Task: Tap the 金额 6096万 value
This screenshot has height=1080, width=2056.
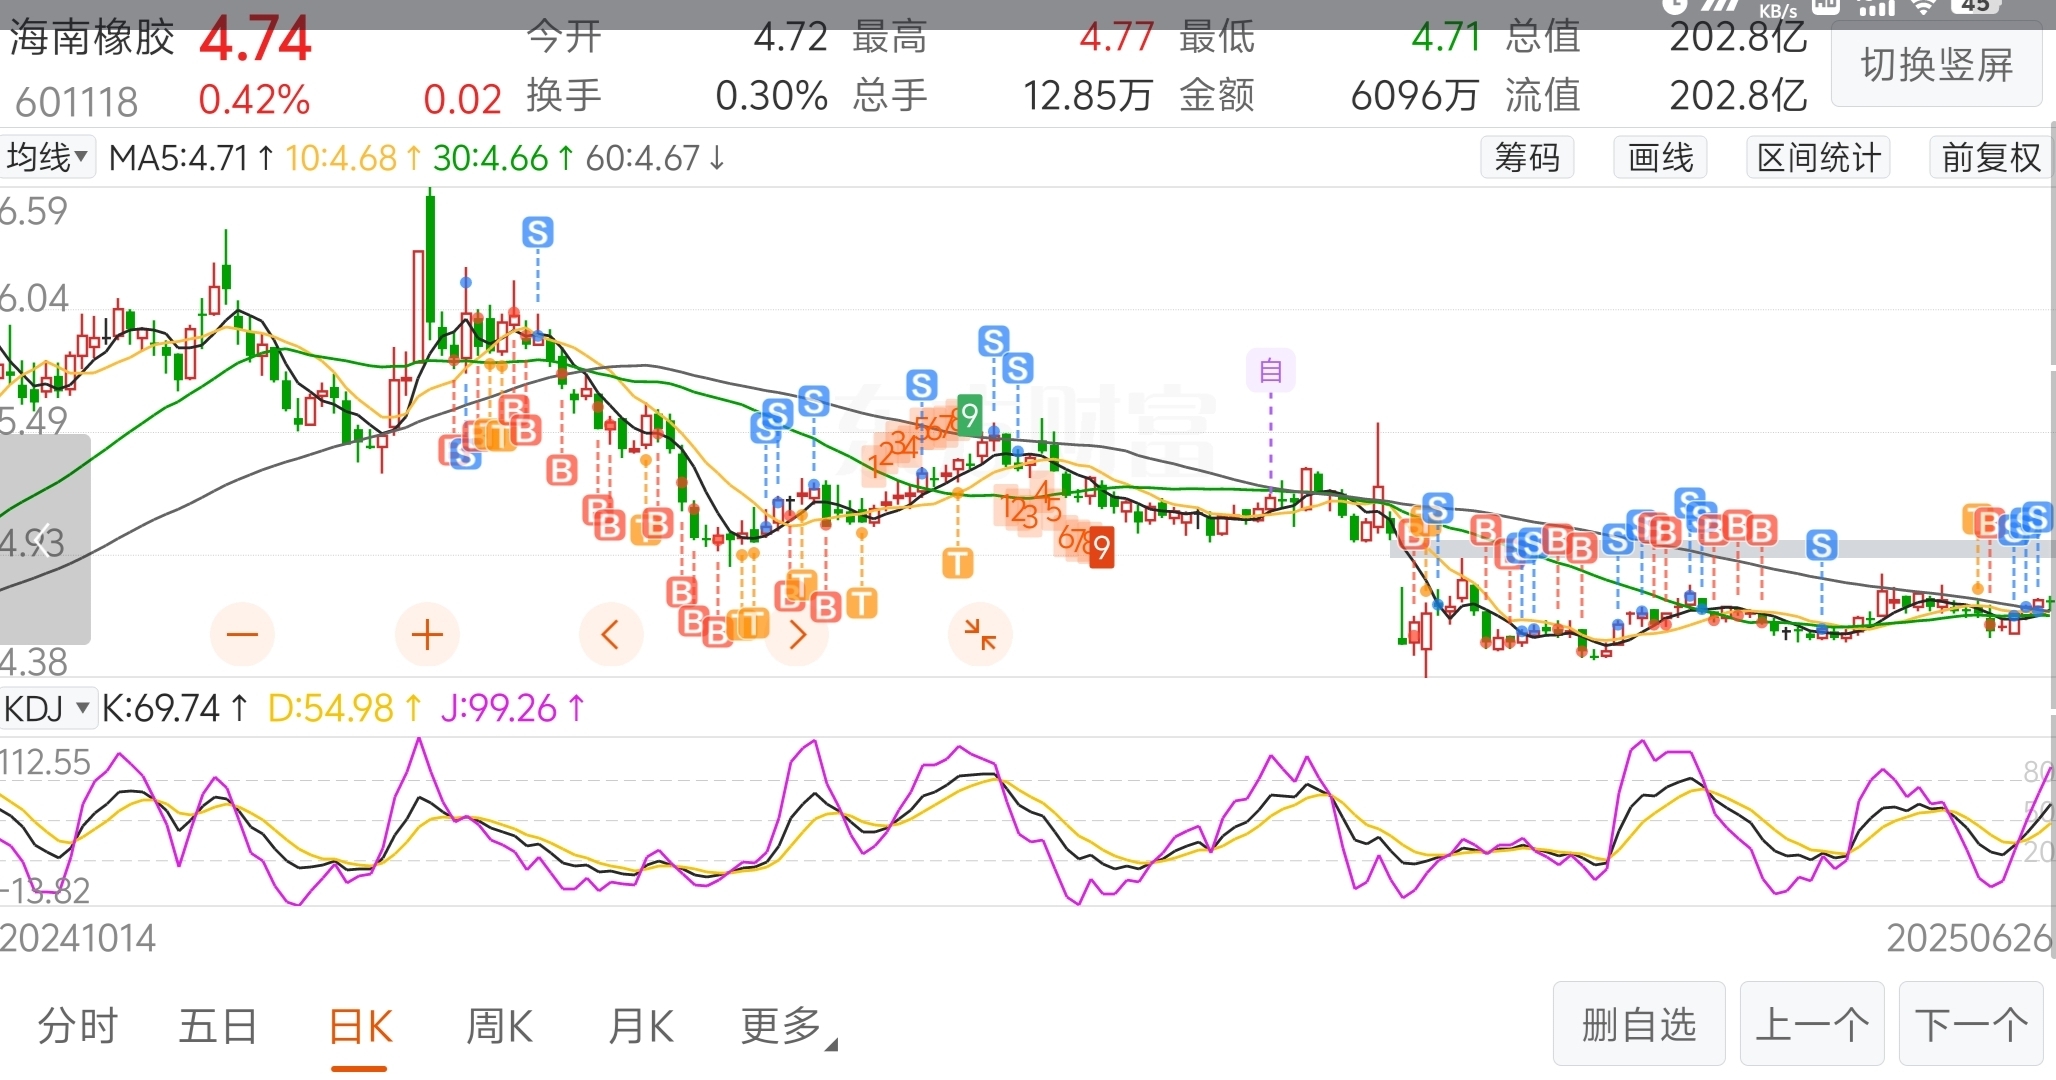Action: click(x=1414, y=96)
